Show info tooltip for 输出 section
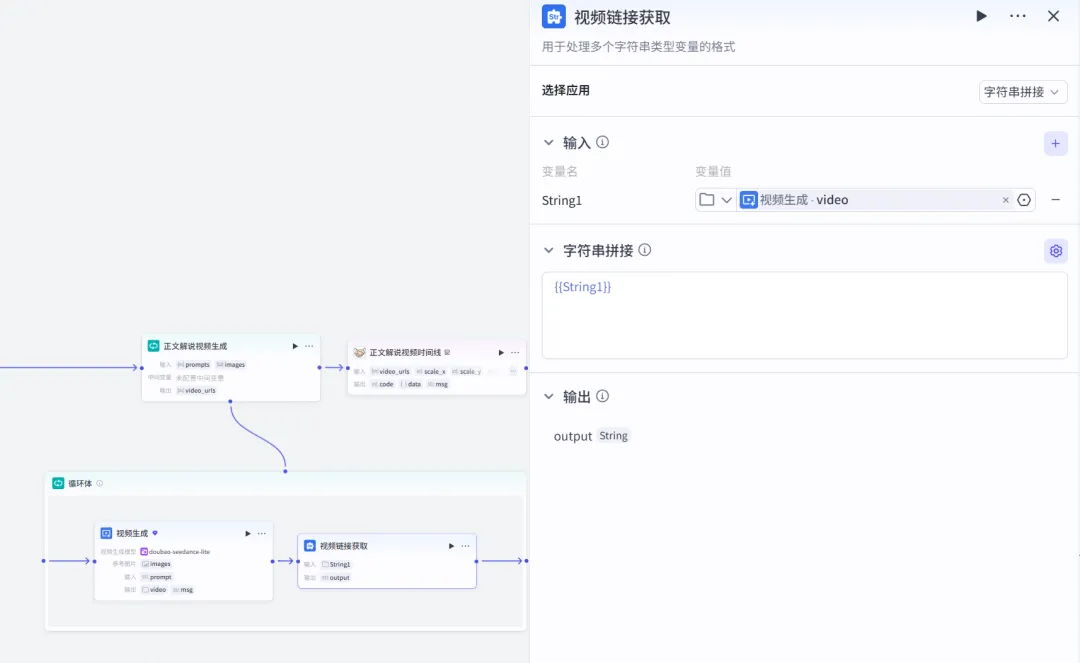This screenshot has width=1080, height=663. click(603, 396)
